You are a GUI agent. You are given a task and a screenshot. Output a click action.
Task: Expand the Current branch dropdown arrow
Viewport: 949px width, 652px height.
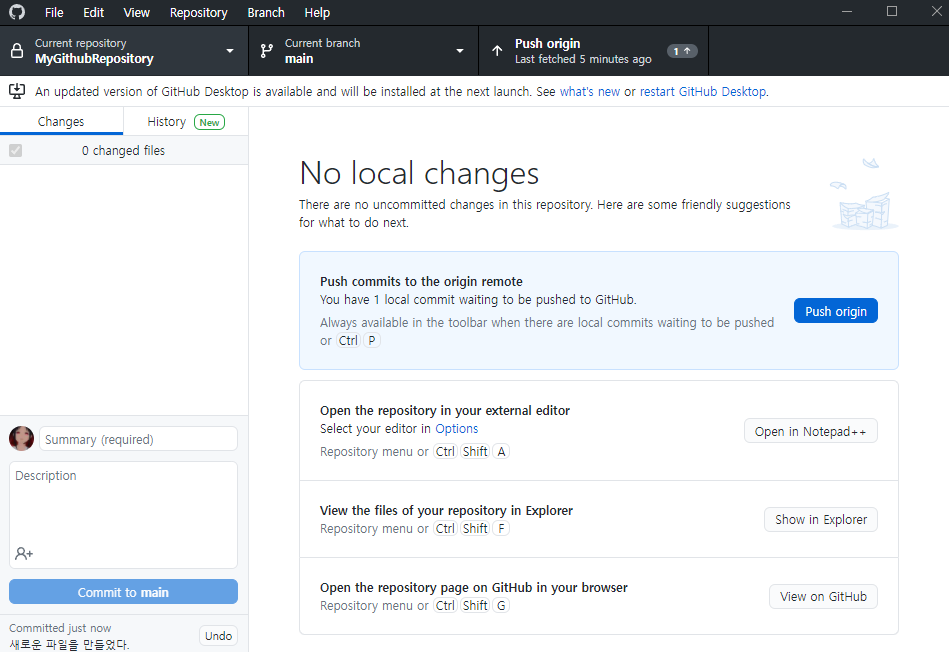coord(460,51)
